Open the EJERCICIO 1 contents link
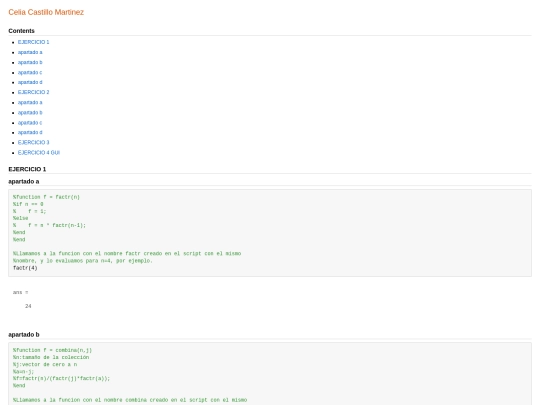Viewport: 540px width, 405px height. point(33,42)
